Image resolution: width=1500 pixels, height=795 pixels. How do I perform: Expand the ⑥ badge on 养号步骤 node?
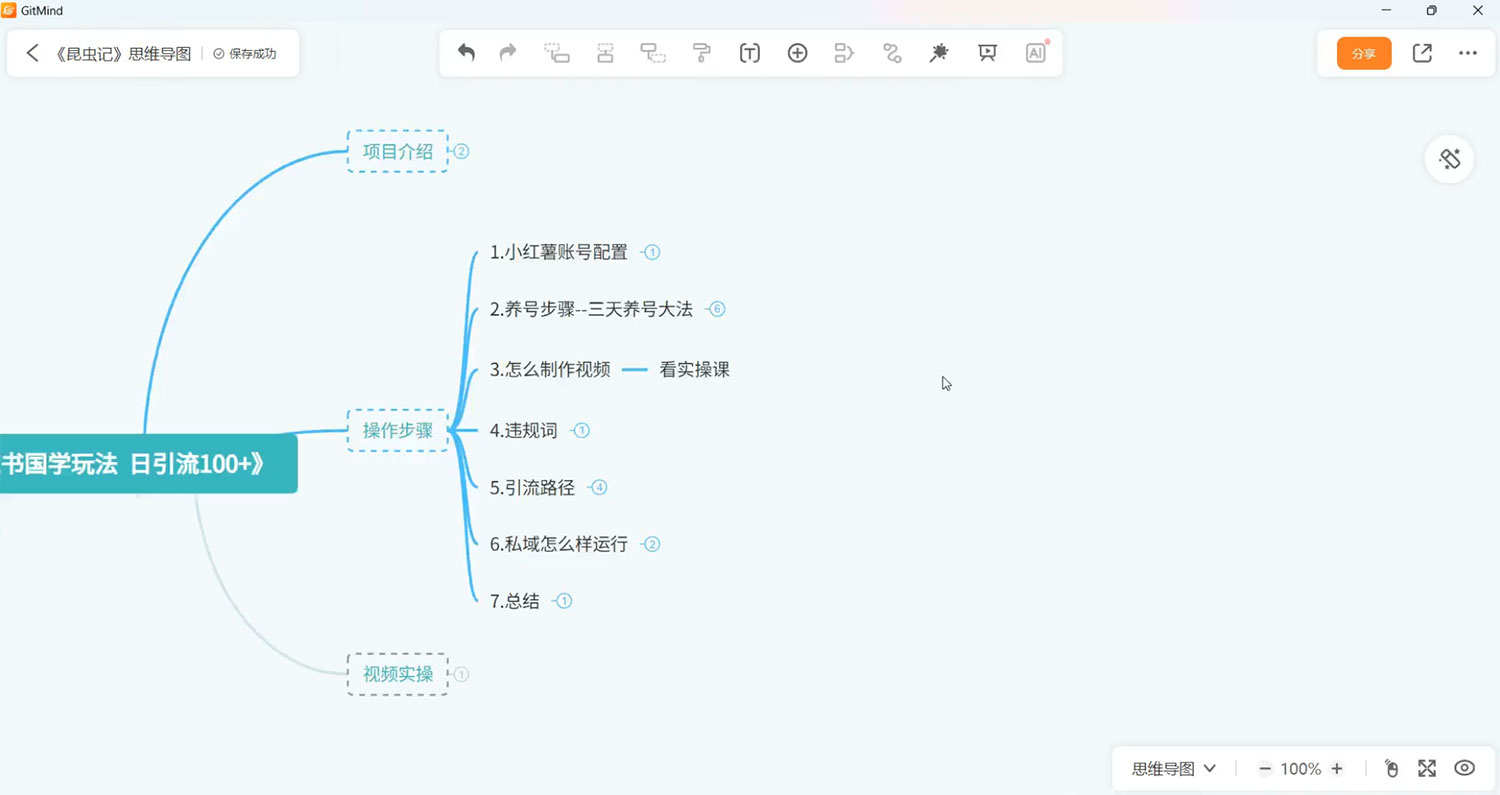tap(716, 309)
